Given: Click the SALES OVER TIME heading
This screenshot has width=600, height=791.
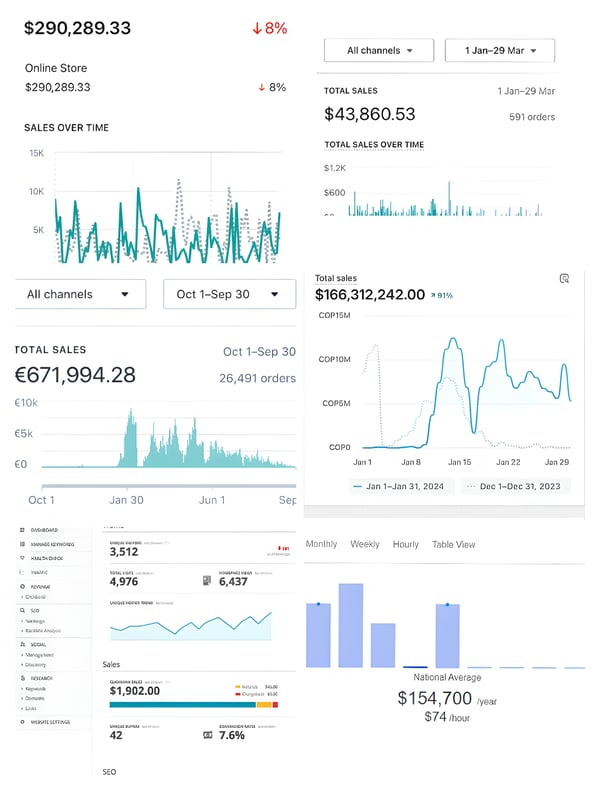Looking at the screenshot, I should tap(67, 128).
